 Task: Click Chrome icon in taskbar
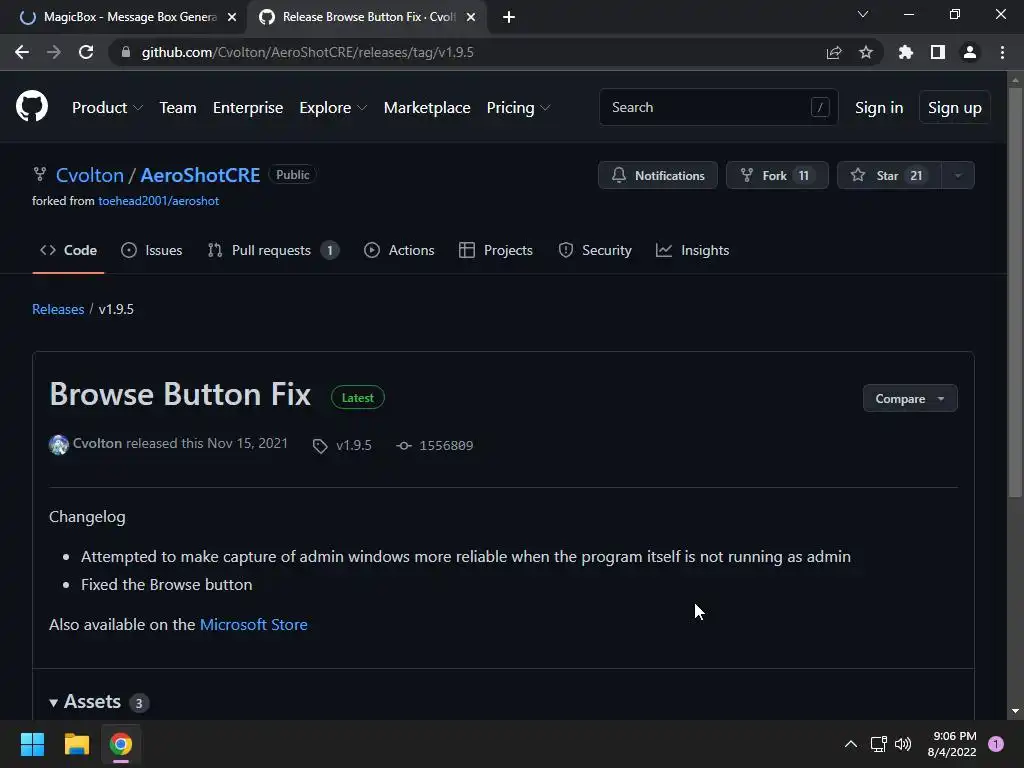(x=121, y=744)
